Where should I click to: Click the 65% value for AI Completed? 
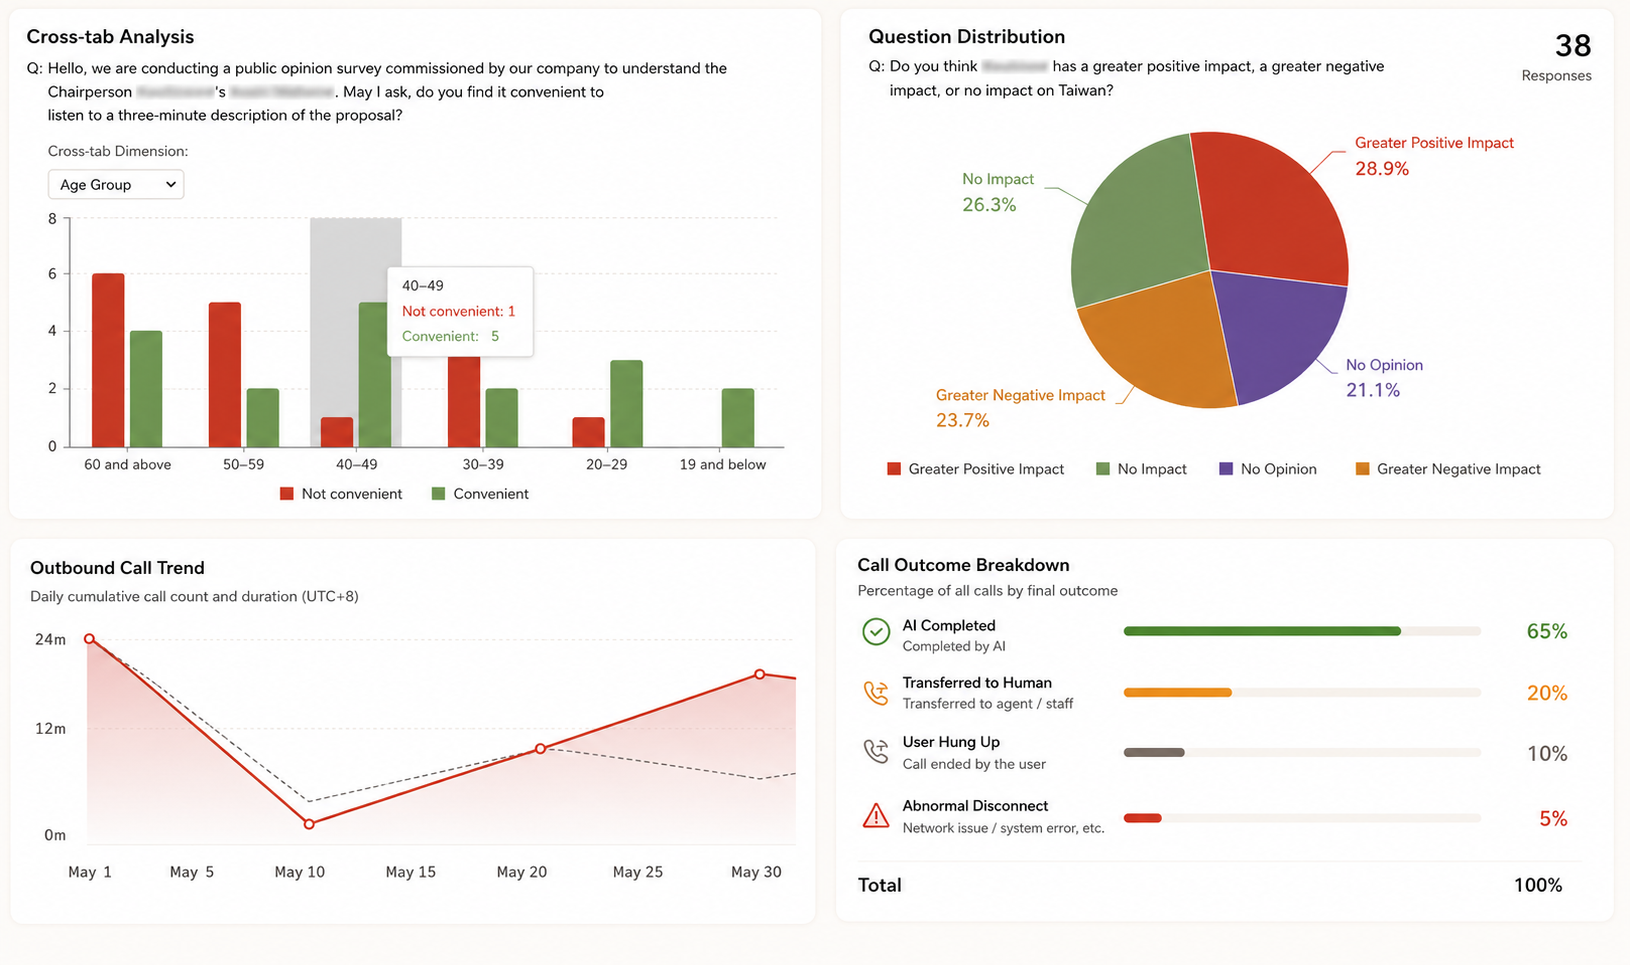1546,631
